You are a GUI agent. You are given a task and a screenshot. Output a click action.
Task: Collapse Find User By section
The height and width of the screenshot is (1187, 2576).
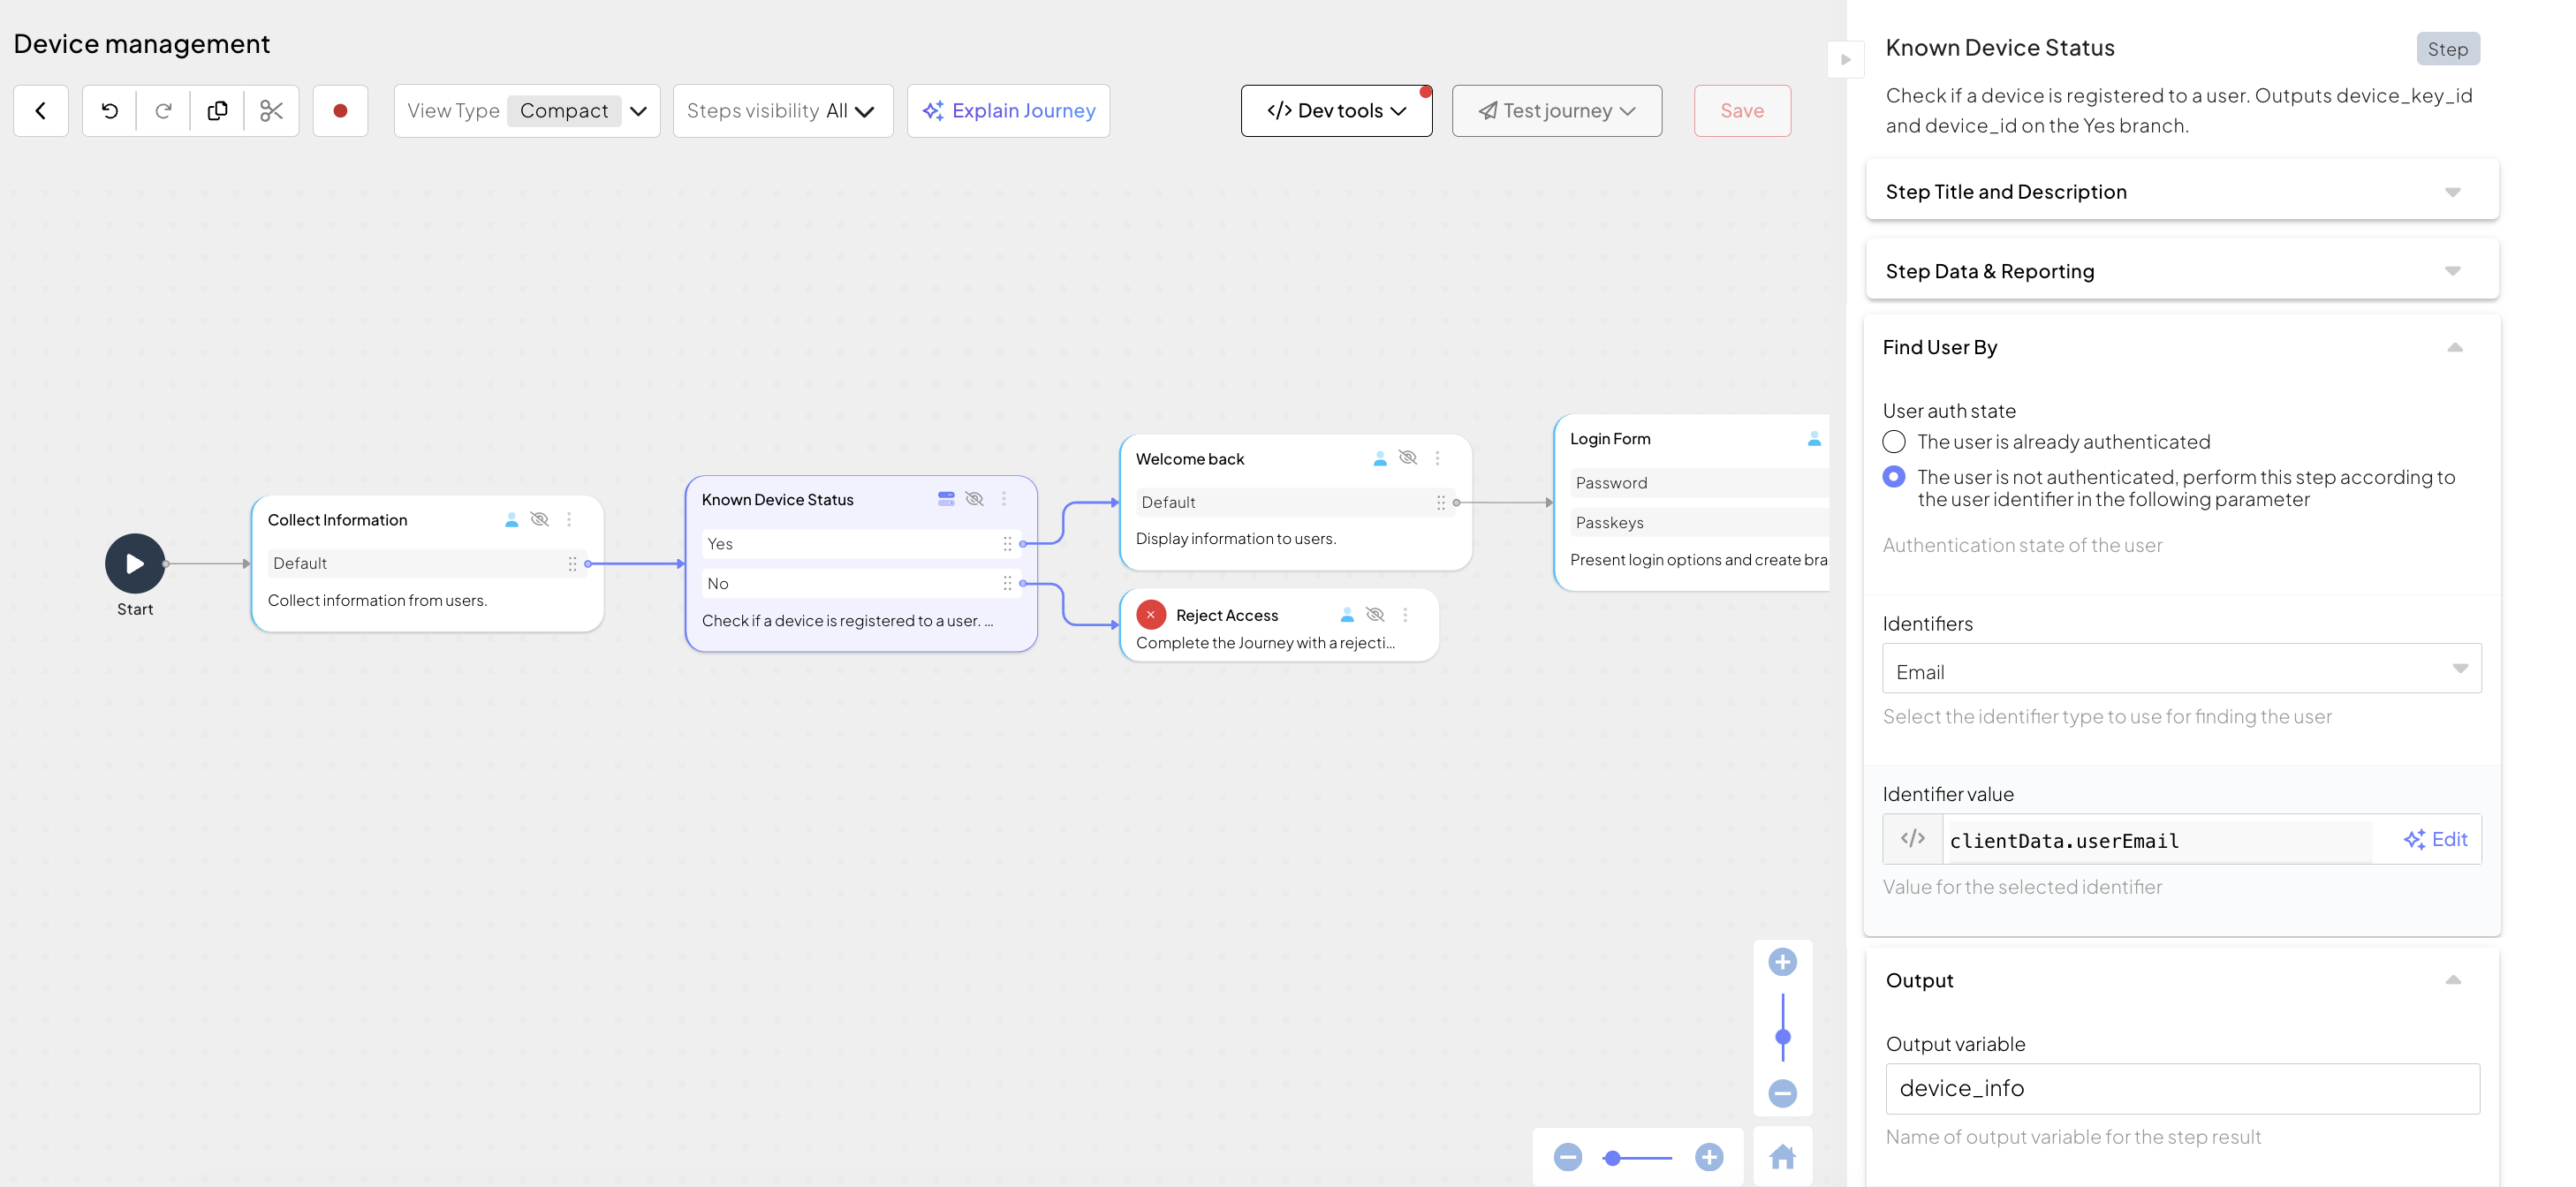tap(2455, 347)
